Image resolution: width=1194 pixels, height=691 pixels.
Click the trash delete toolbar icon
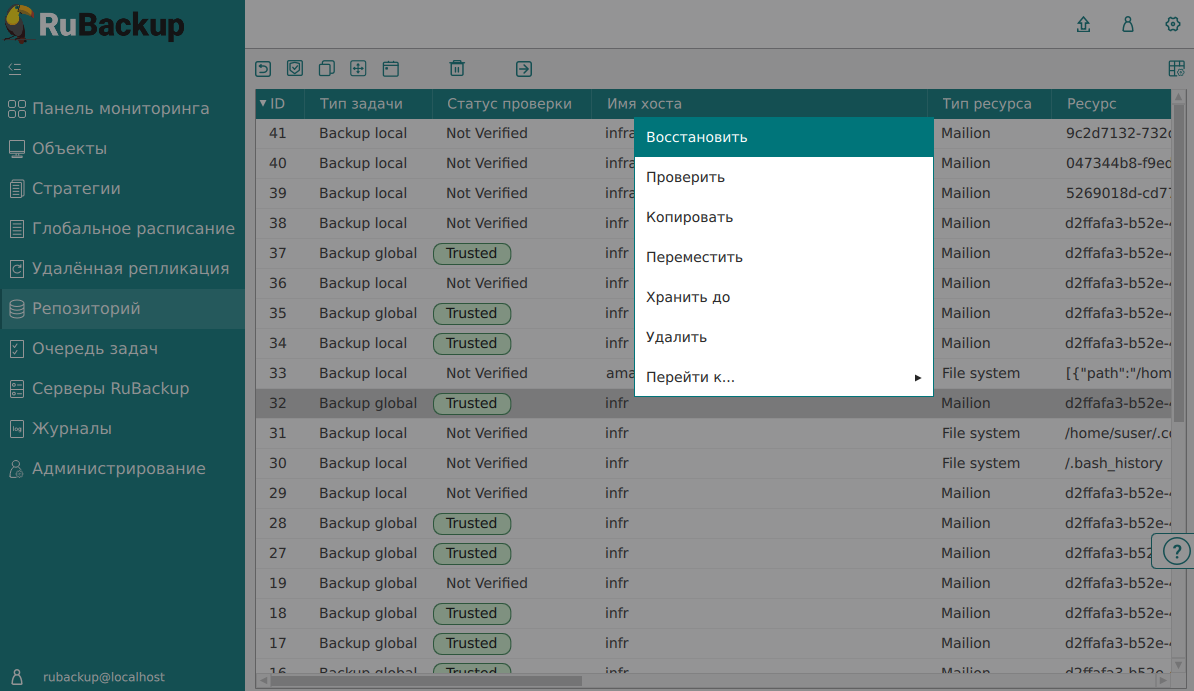[x=457, y=69]
